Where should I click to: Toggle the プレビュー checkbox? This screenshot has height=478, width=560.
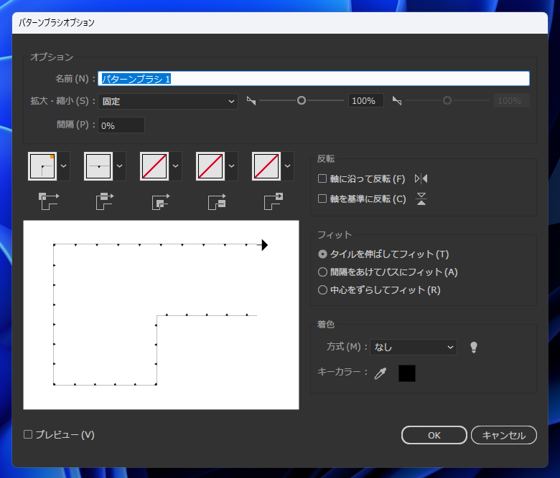click(28, 434)
